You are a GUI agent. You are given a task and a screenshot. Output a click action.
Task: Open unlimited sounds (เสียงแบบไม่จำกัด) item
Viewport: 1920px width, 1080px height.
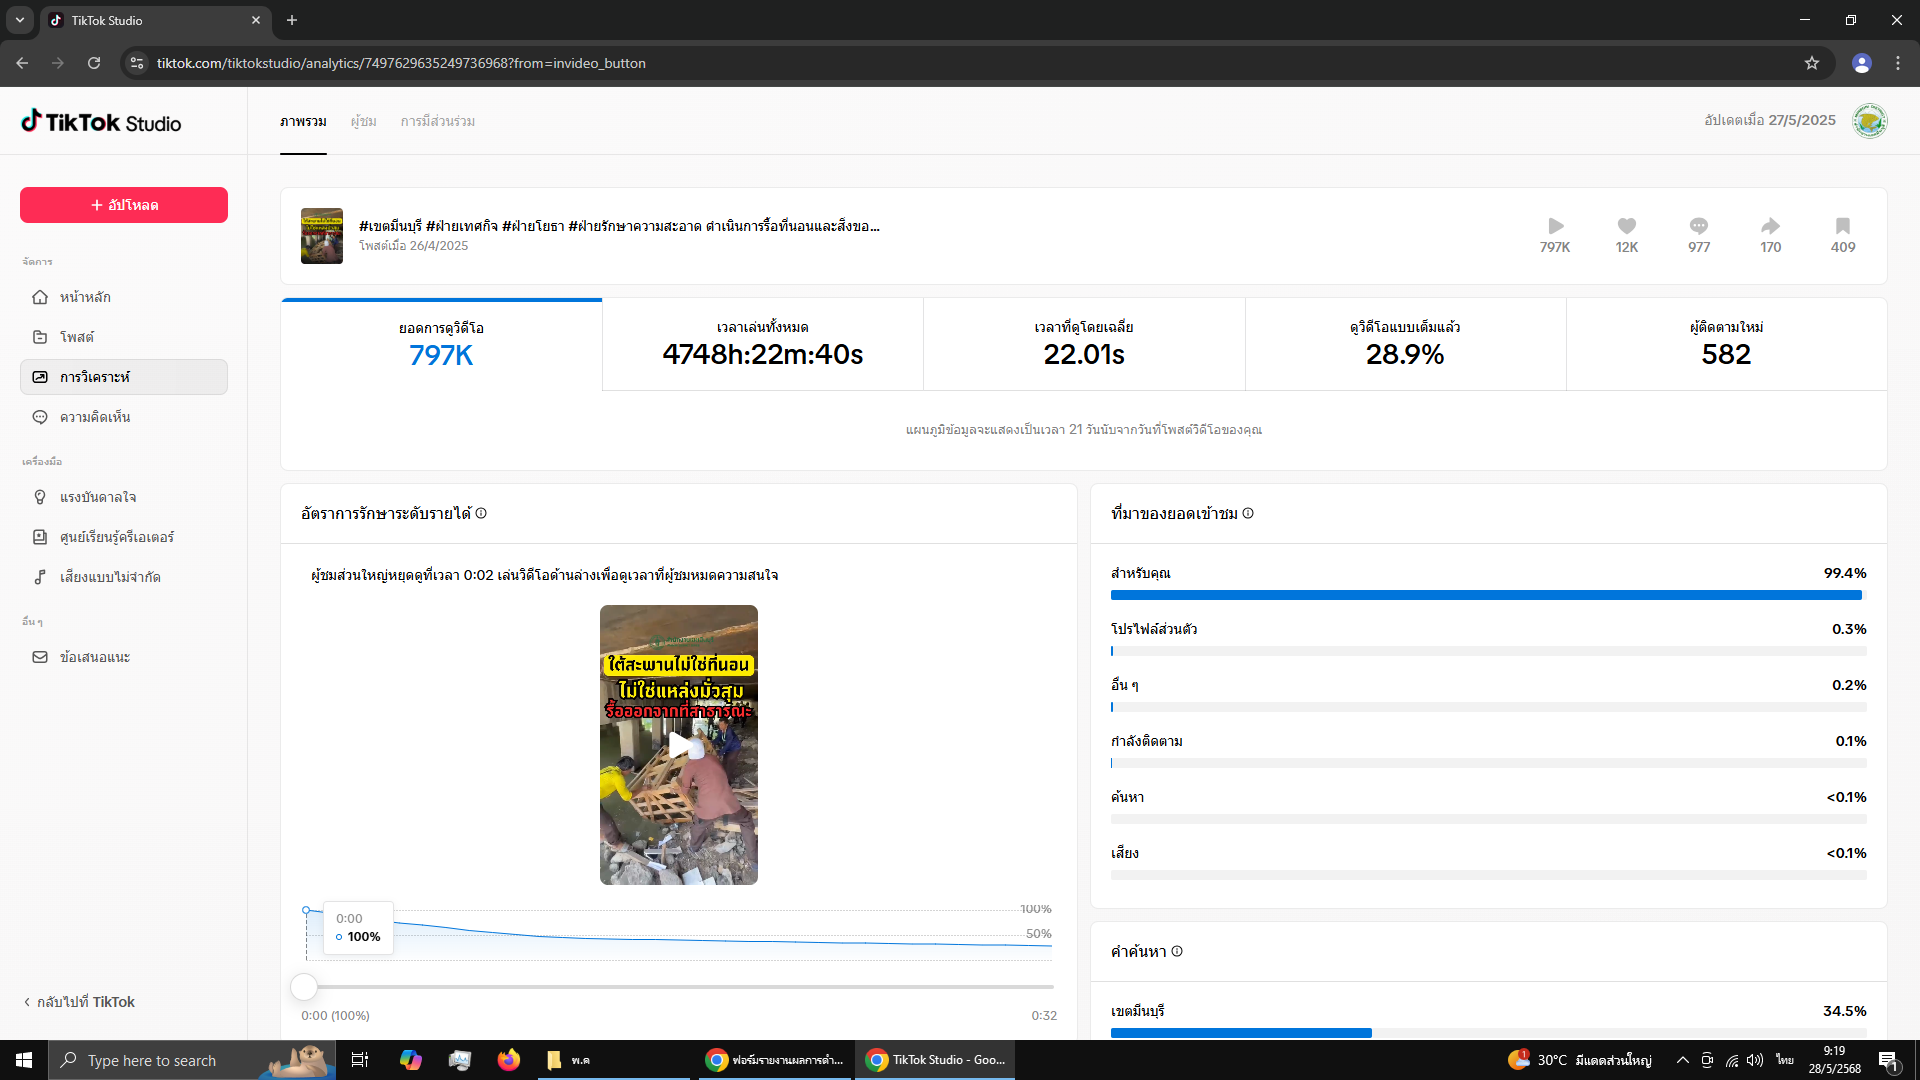click(x=124, y=577)
